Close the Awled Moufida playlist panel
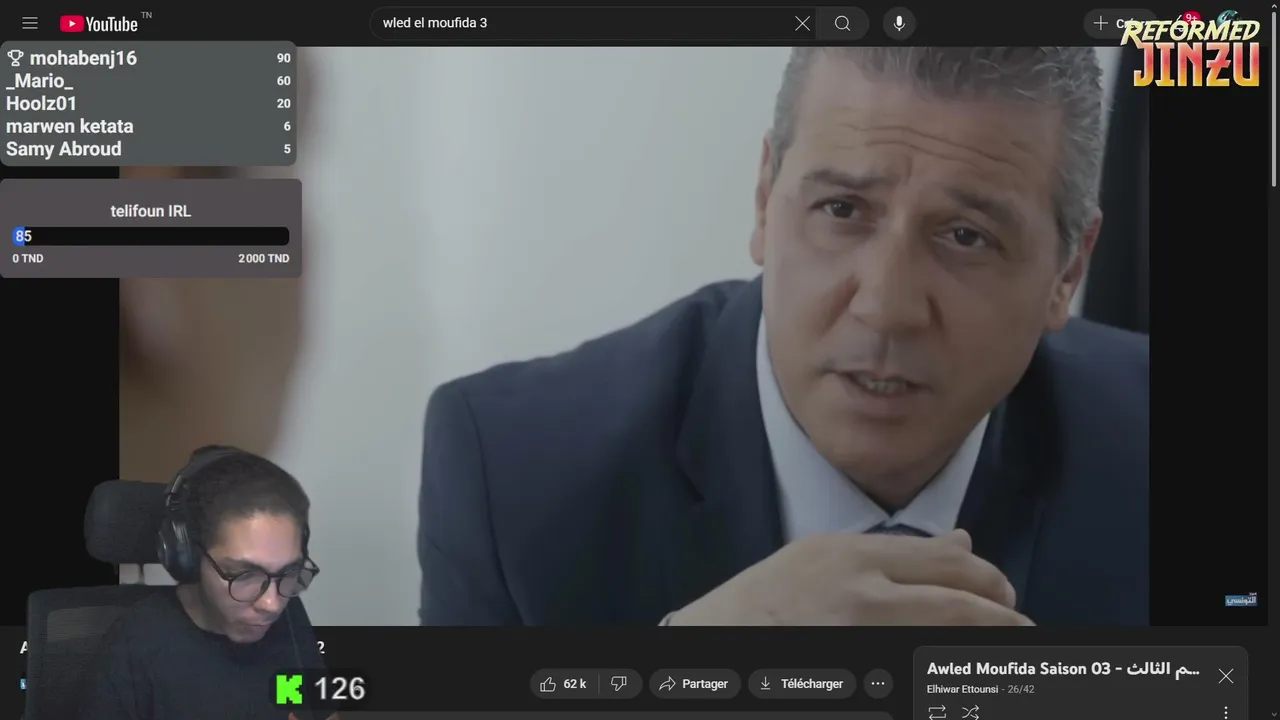Screen dimensions: 1280x720 1226,676
